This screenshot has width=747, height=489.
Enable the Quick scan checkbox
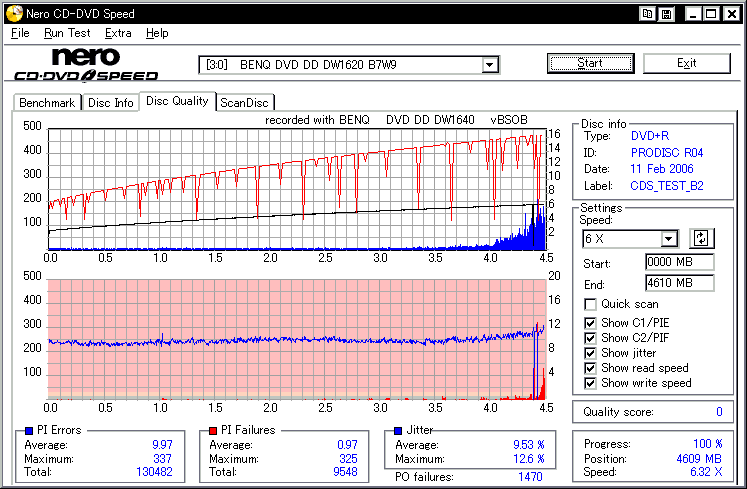(x=591, y=305)
